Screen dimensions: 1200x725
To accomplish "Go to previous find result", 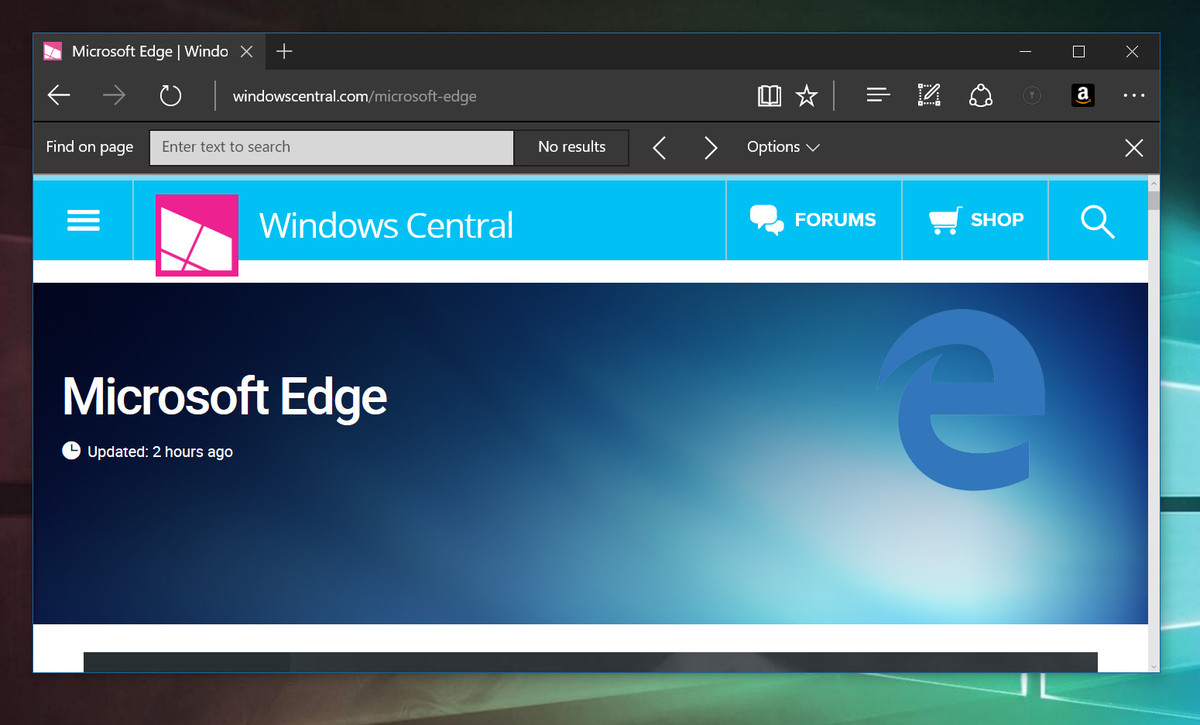I will (659, 148).
